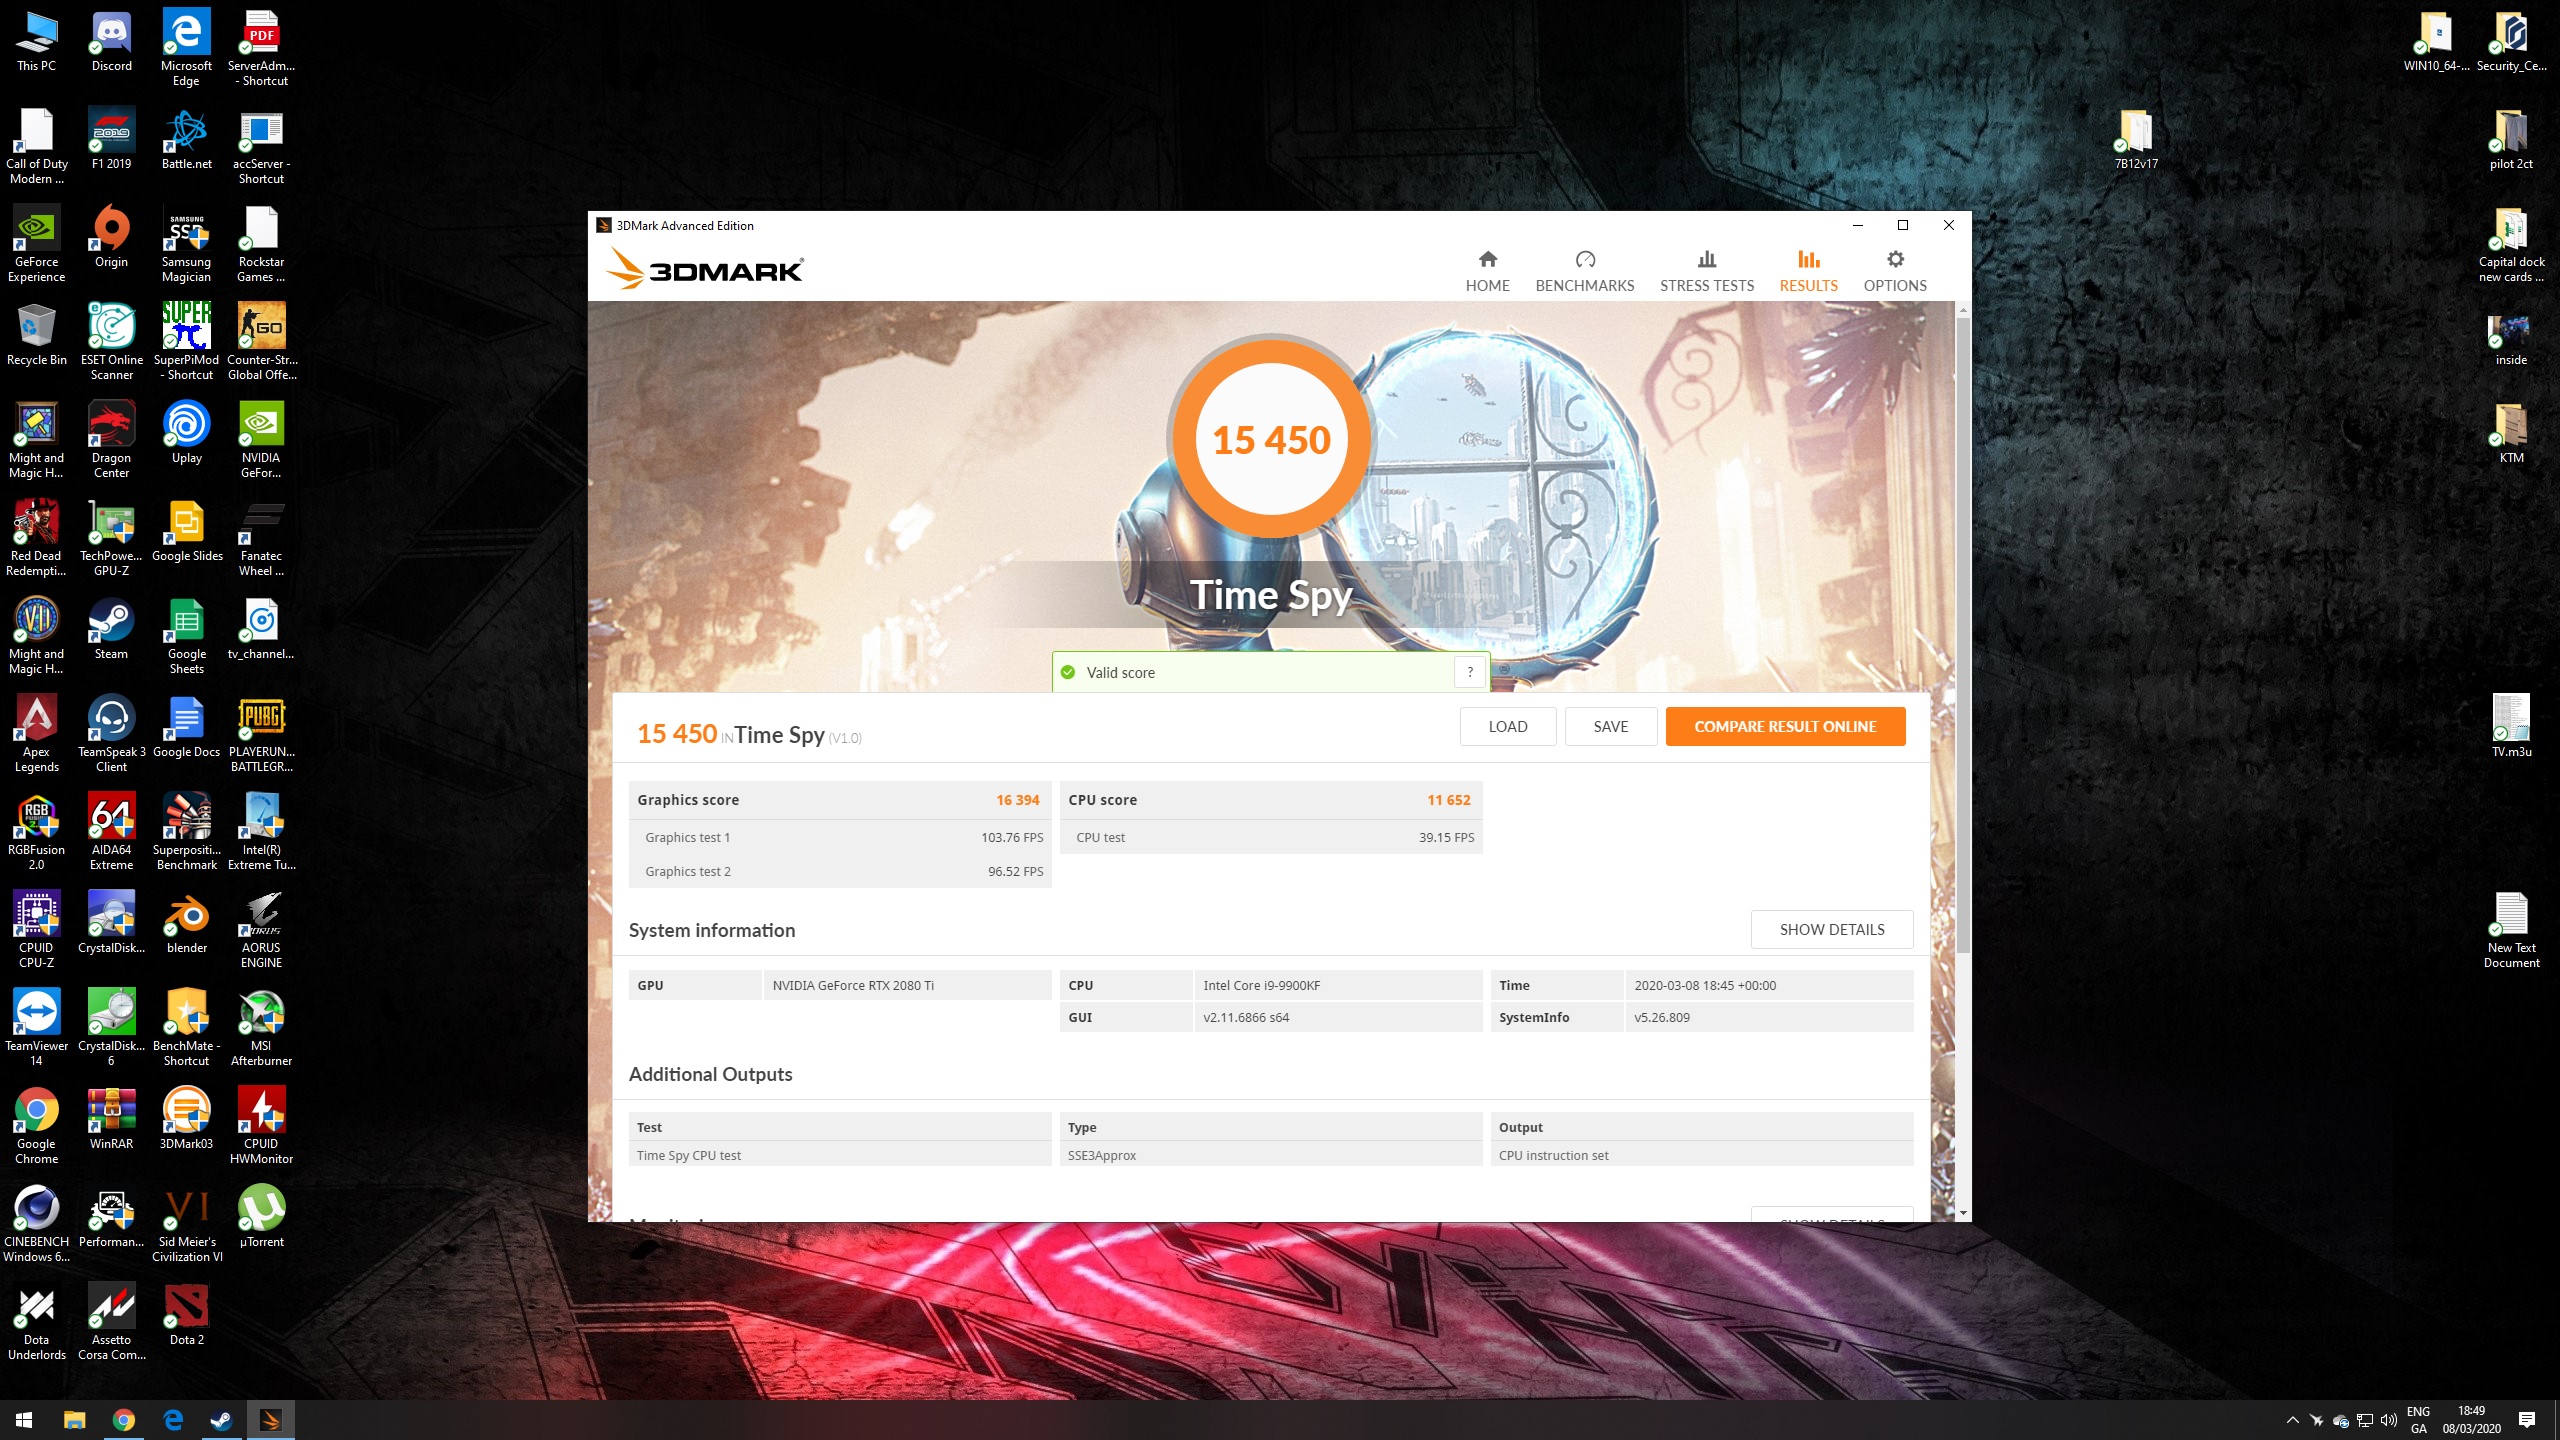Click the Steam icon in the taskbar

click(221, 1420)
